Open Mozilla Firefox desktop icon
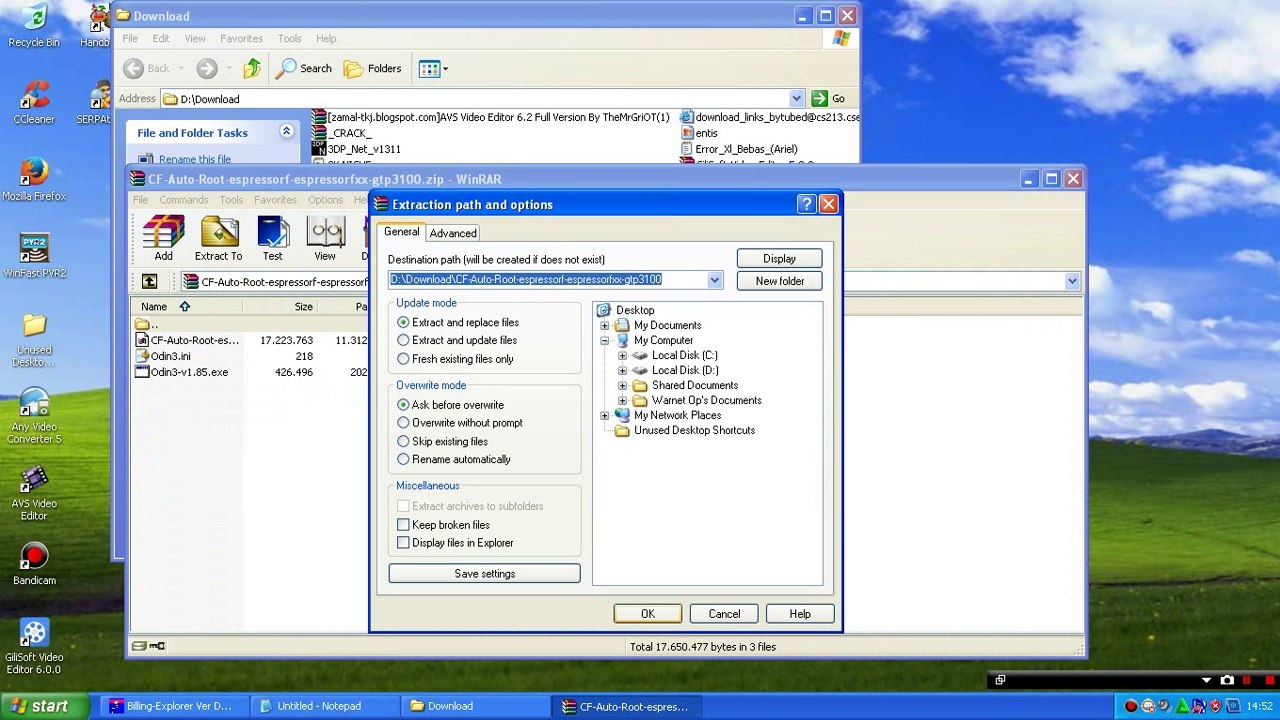 point(34,179)
